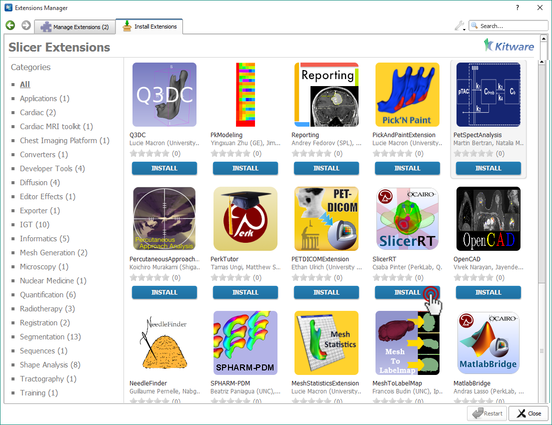The width and height of the screenshot is (552, 425).
Task: Filter by Segmentation category
Action: [50, 337]
